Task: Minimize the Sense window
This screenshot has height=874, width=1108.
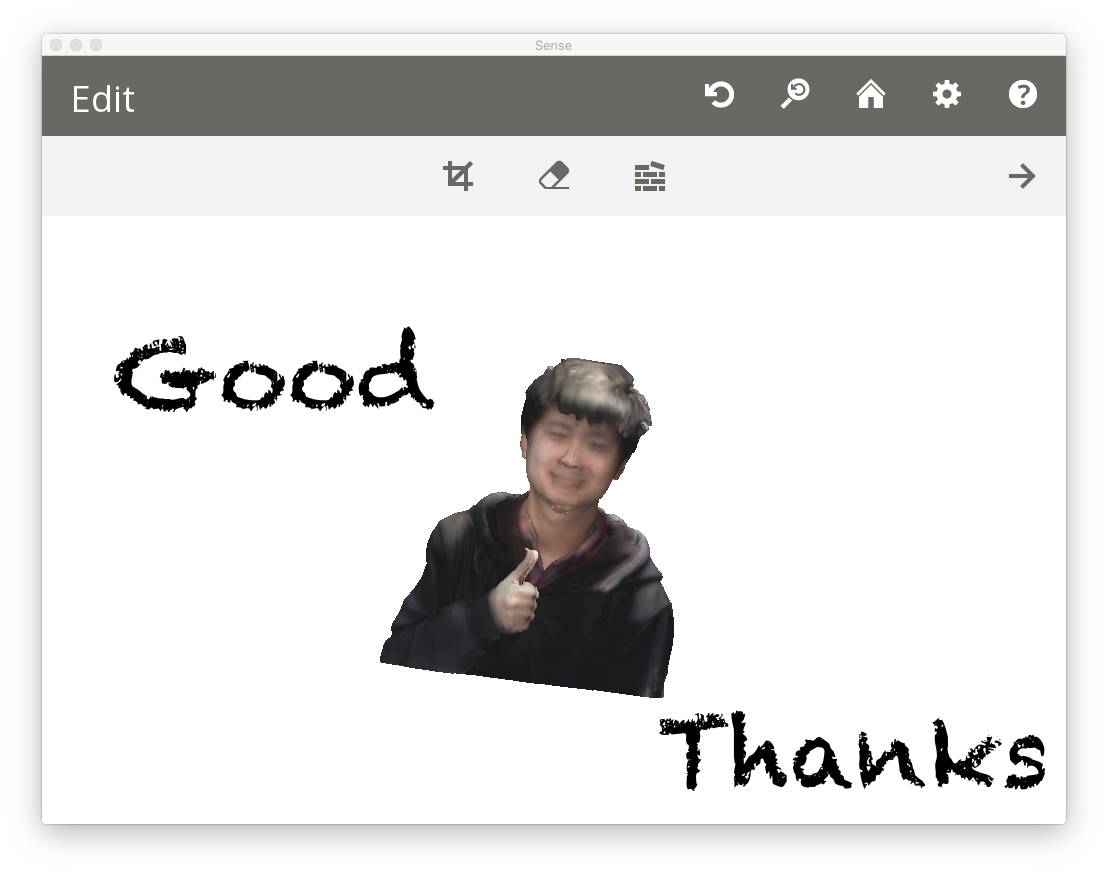Action: pos(76,45)
